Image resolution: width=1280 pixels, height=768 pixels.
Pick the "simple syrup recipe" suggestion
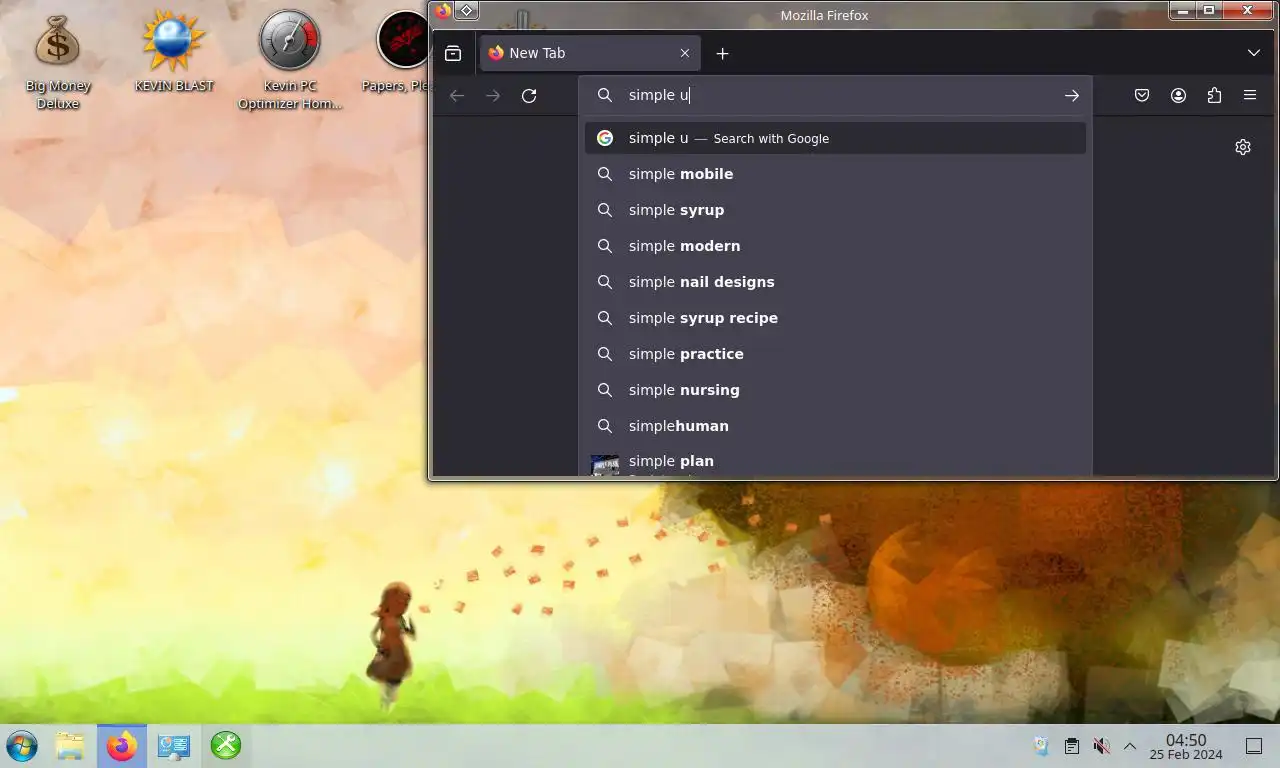pyautogui.click(x=835, y=318)
